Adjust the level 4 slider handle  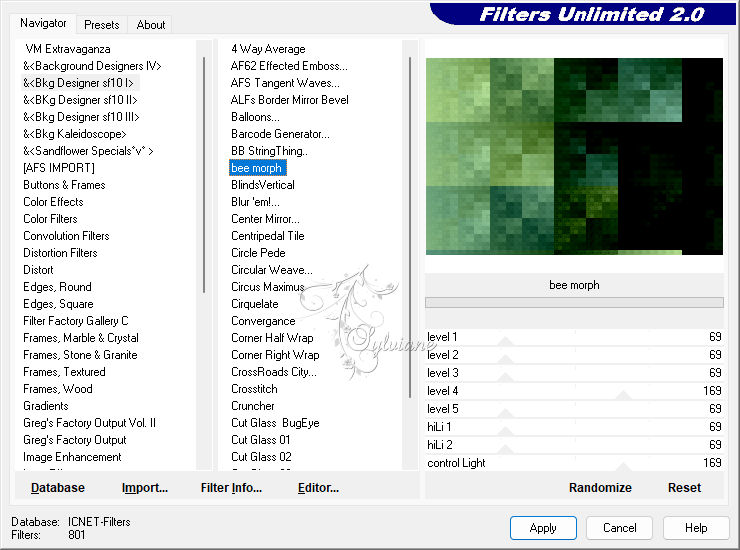pyautogui.click(x=623, y=395)
